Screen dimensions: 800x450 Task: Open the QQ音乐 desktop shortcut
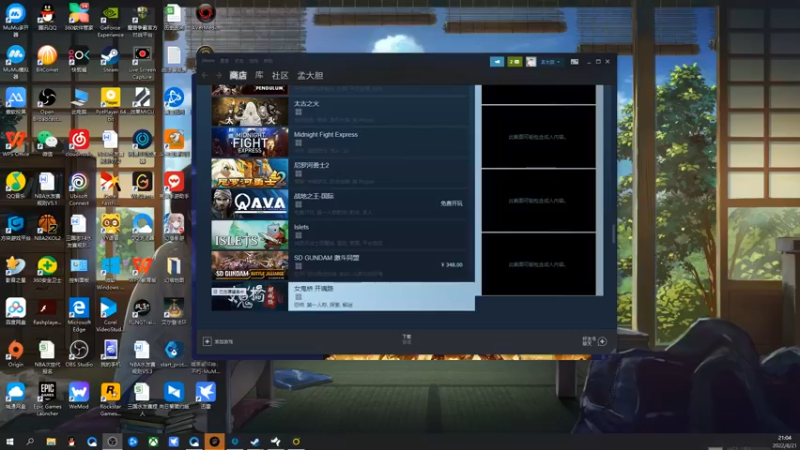click(x=15, y=185)
